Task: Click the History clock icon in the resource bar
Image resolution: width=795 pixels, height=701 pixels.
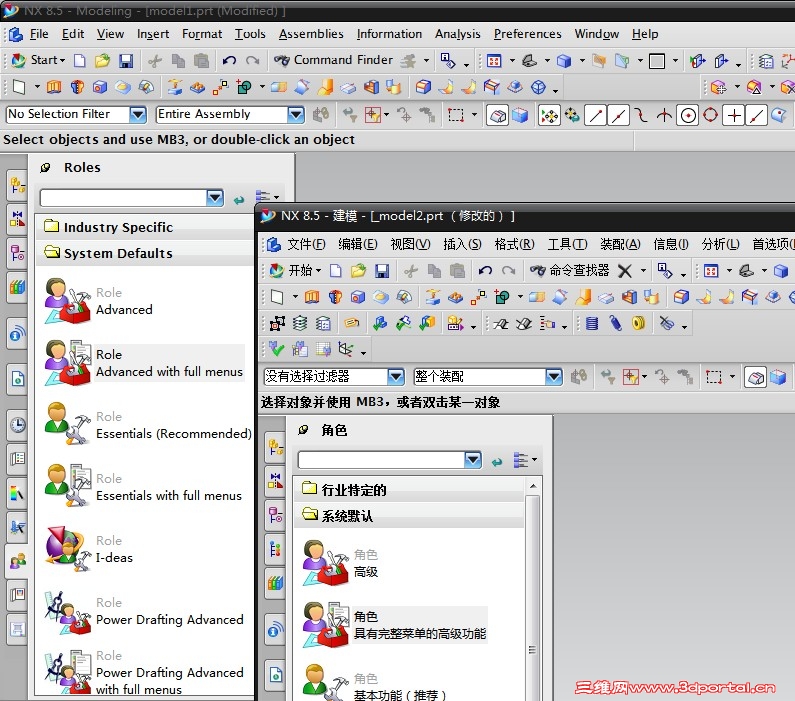Action: pos(18,424)
